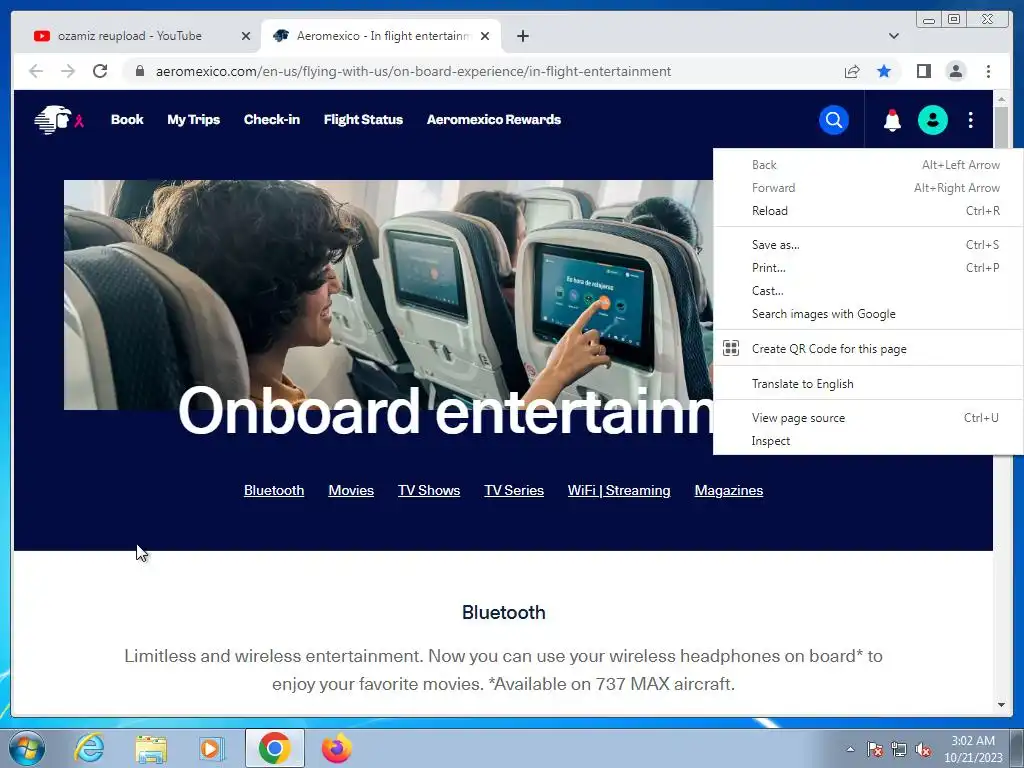This screenshot has height=768, width=1024.
Task: Select Print... from the context menu
Action: pos(869,268)
